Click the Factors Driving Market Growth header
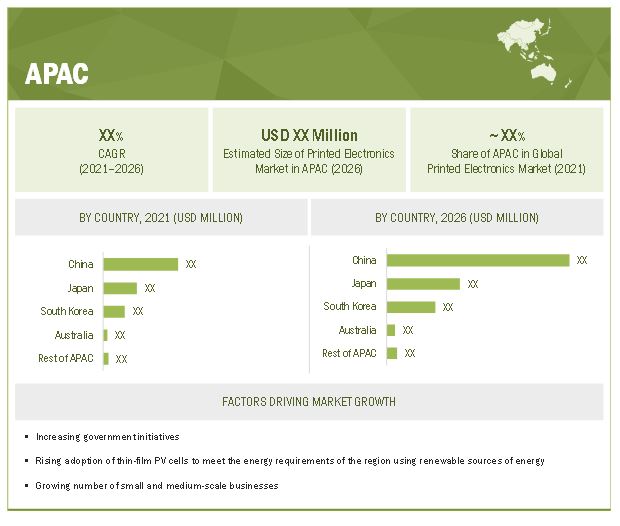 [309, 401]
